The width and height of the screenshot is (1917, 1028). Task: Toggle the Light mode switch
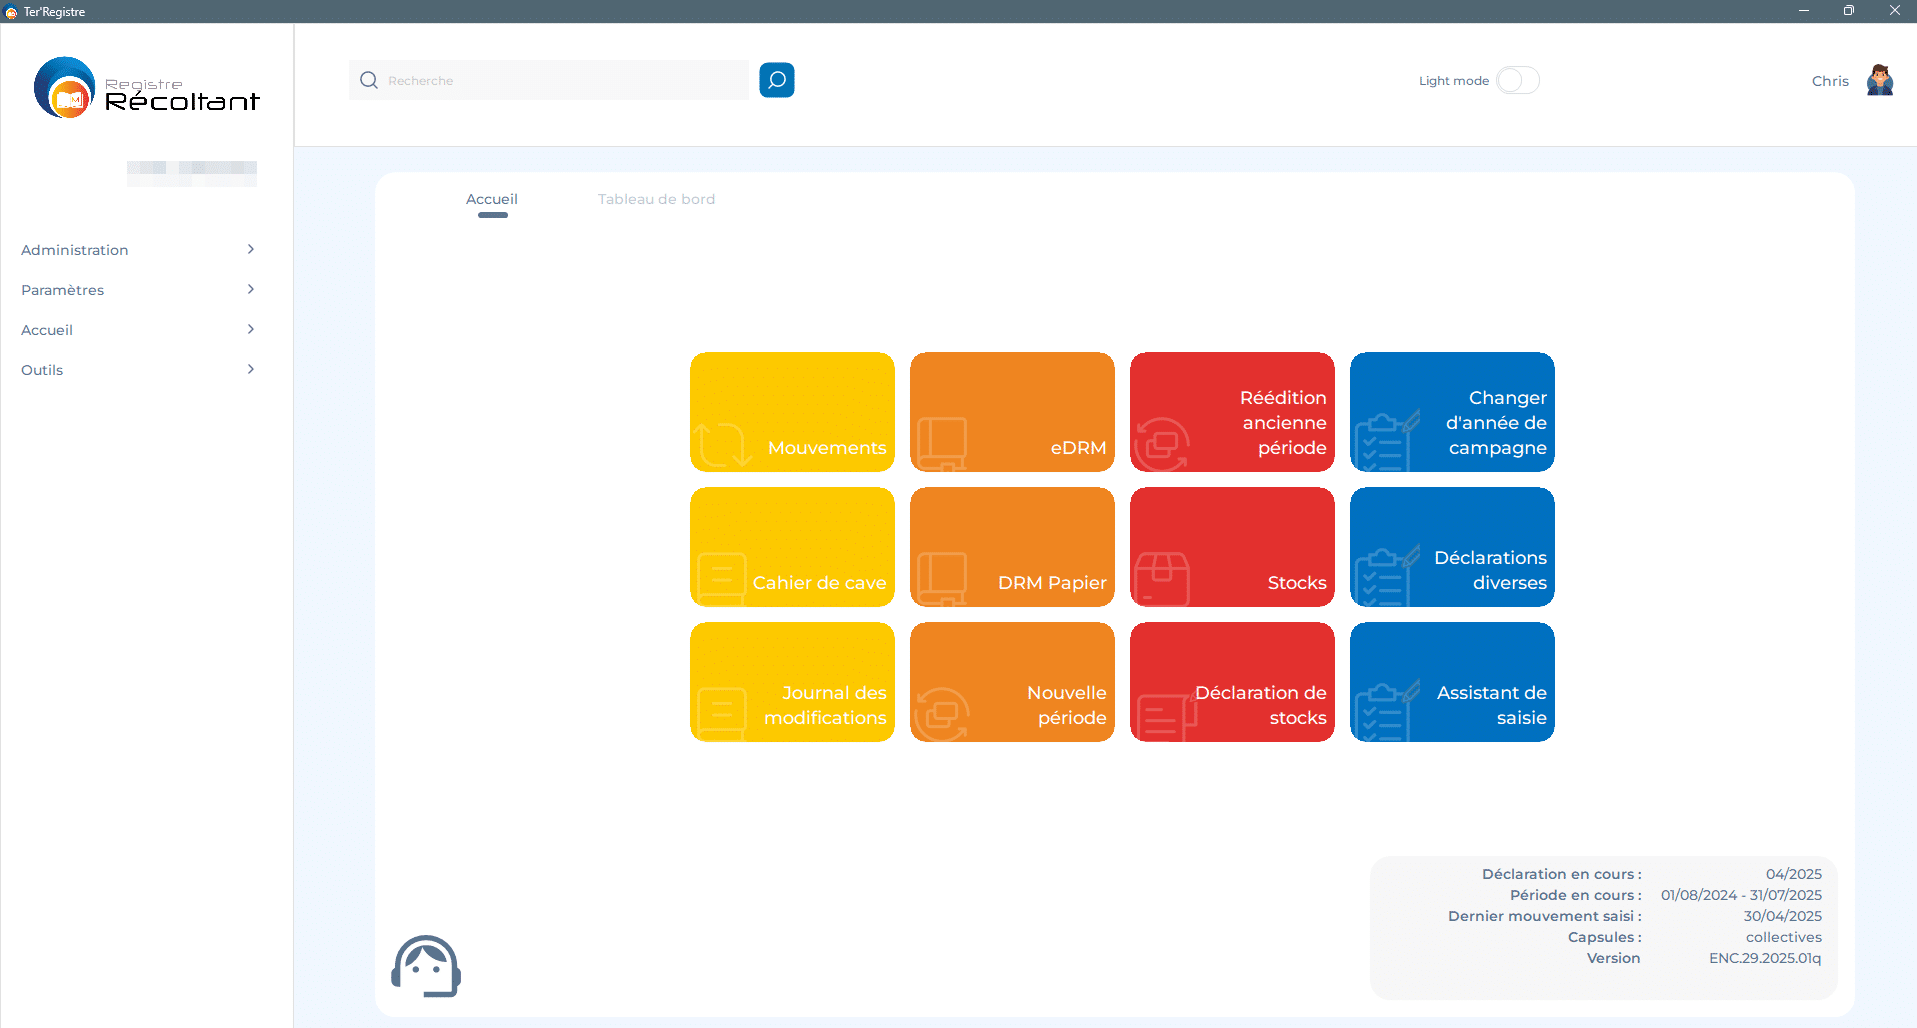1517,80
